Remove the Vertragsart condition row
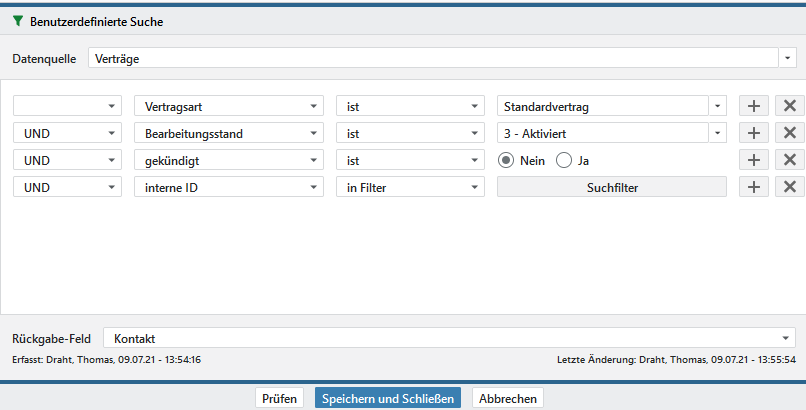 (789, 106)
